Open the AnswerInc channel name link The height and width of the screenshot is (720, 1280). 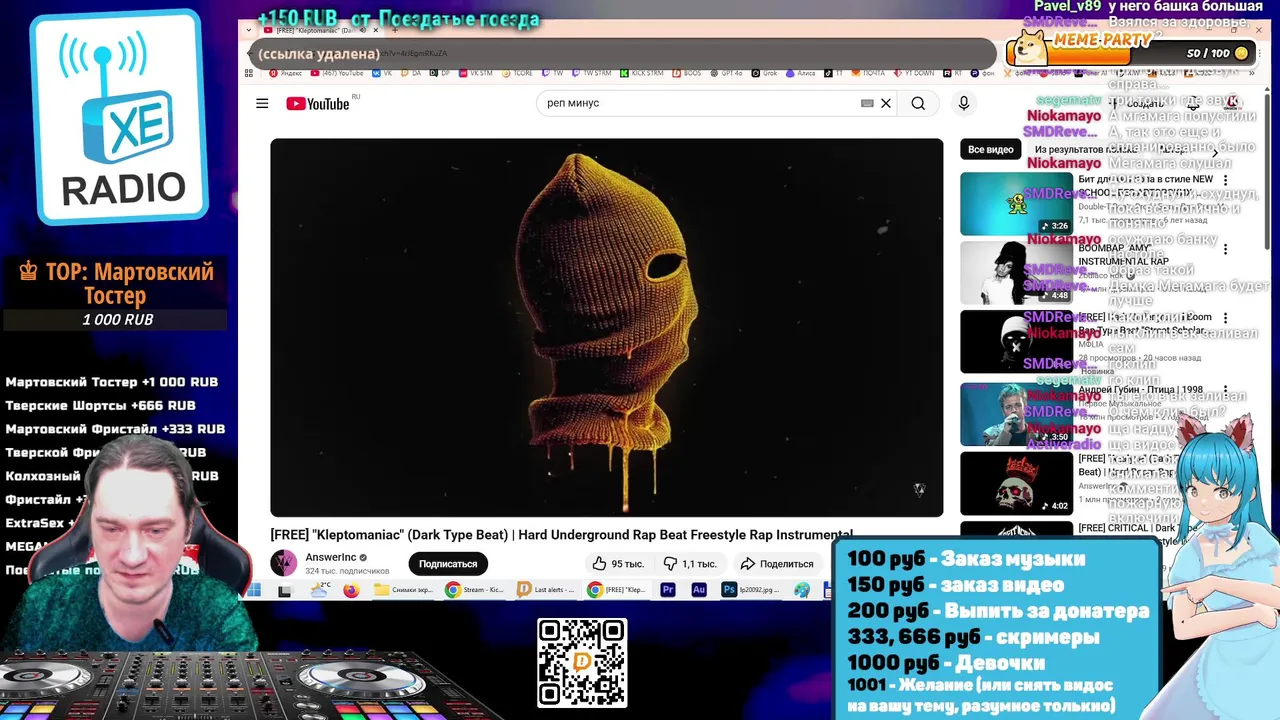tap(331, 557)
